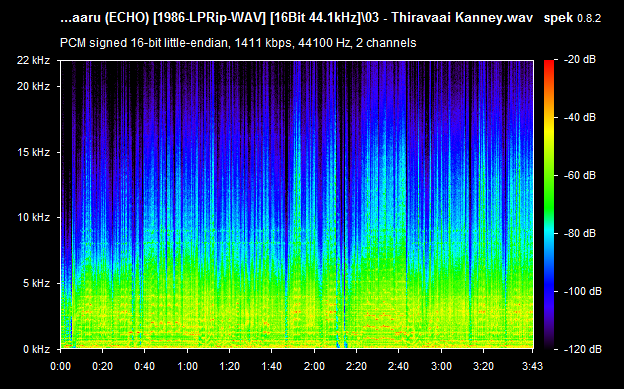
Task: Click the 3:00 time axis marker
Action: (441, 366)
